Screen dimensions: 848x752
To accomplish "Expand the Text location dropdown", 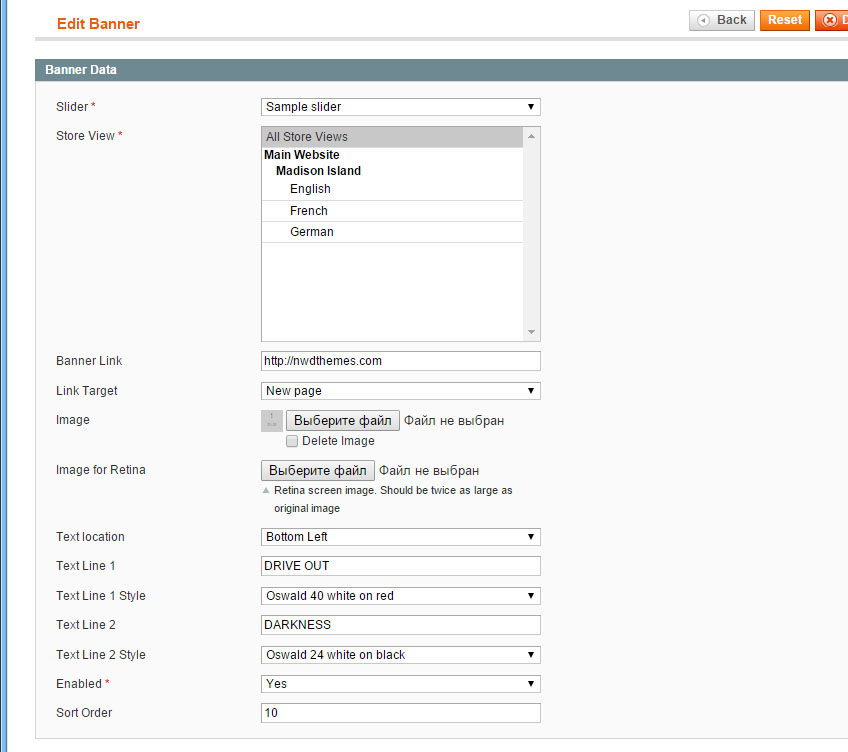I will (x=401, y=537).
